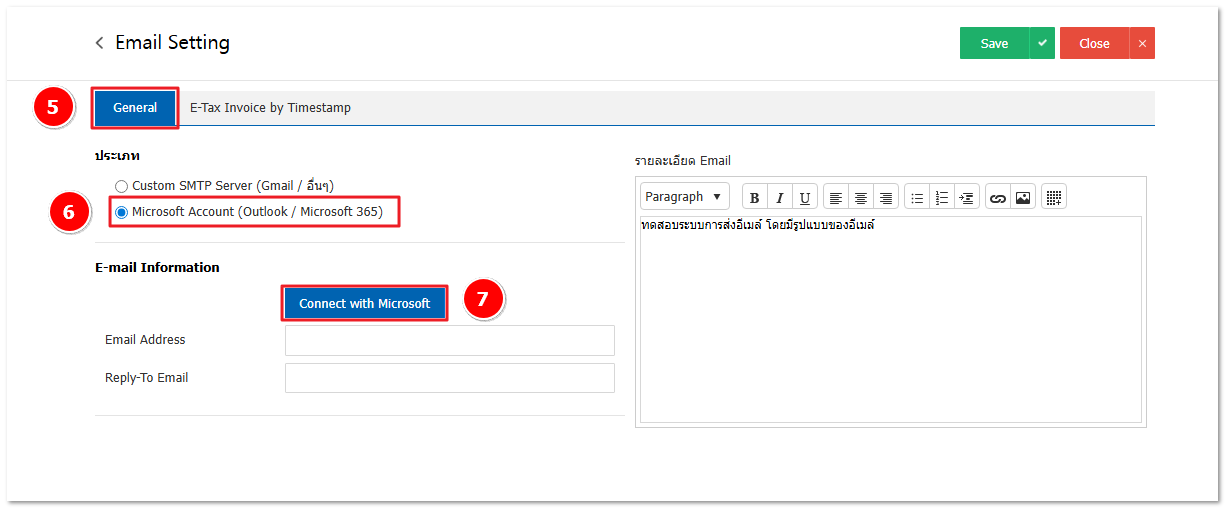This screenshot has width=1225, height=508.
Task: Open E-Tax Invoice by Timestamp tab
Action: click(270, 108)
